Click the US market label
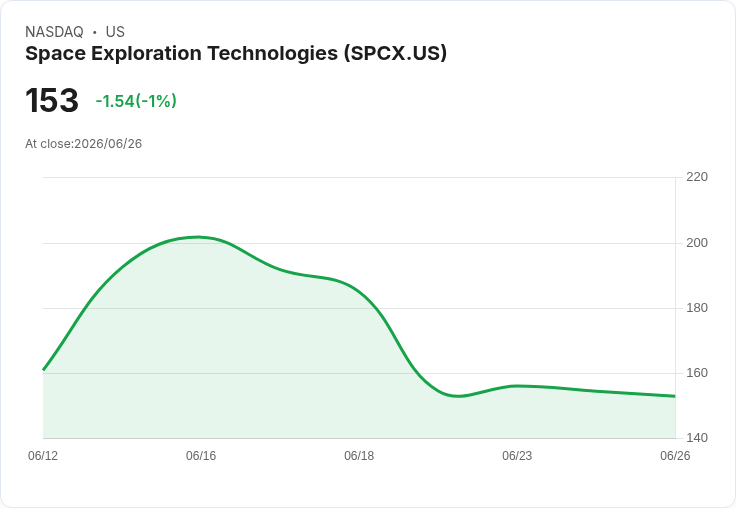This screenshot has width=736, height=508. click(115, 32)
